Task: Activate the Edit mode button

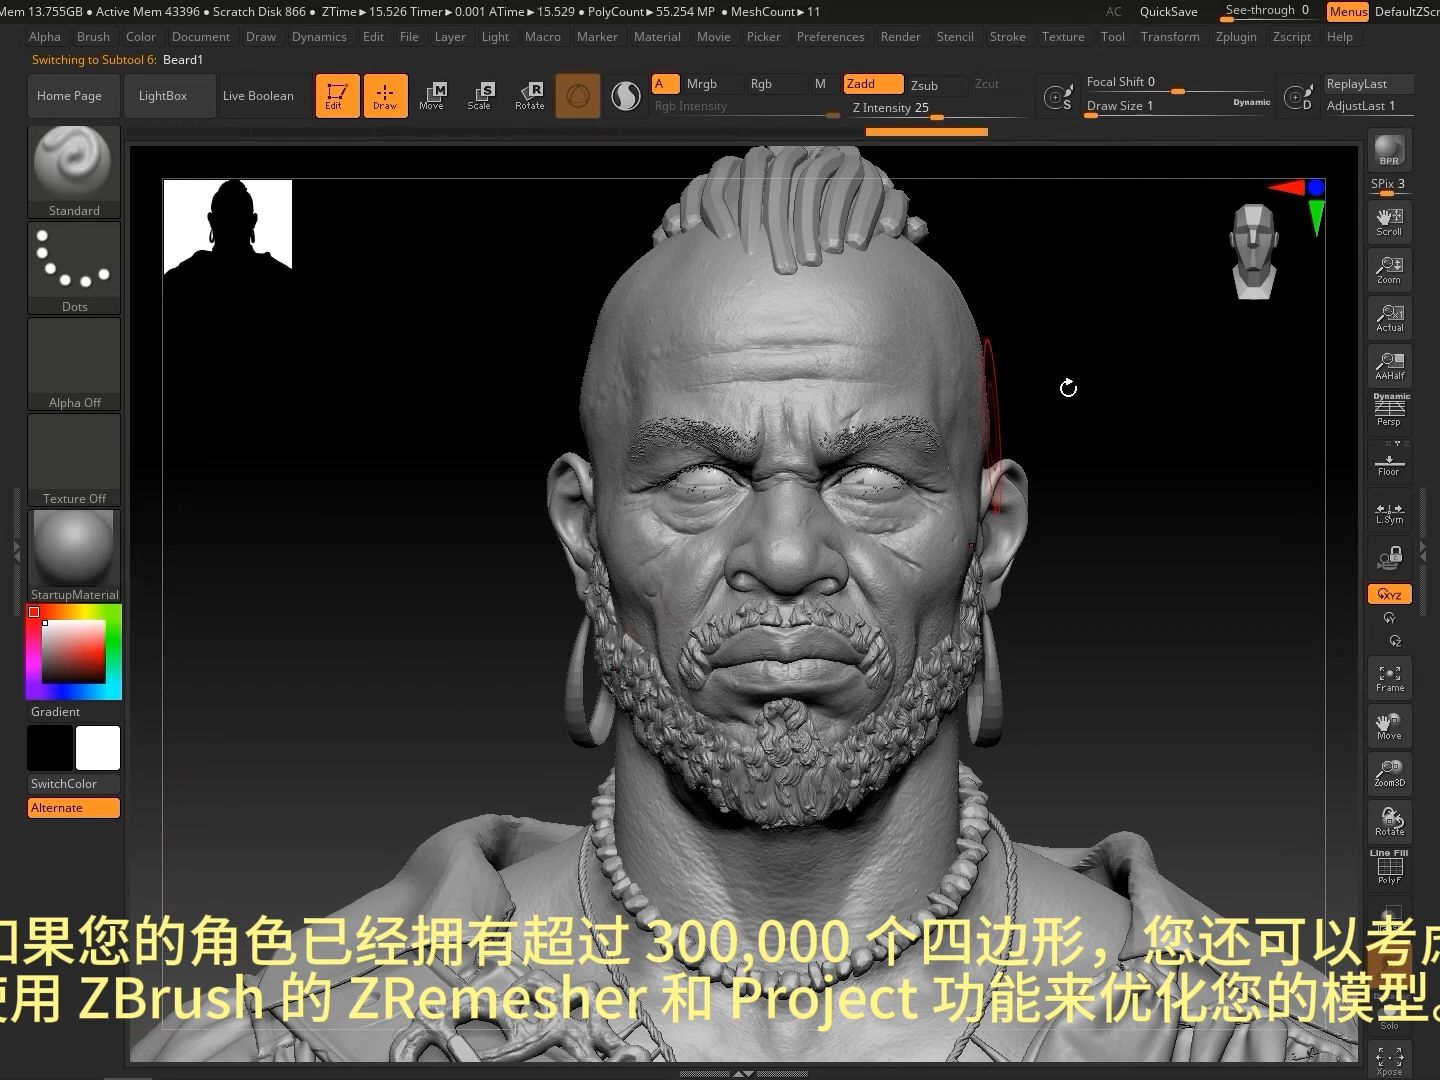Action: [337, 96]
